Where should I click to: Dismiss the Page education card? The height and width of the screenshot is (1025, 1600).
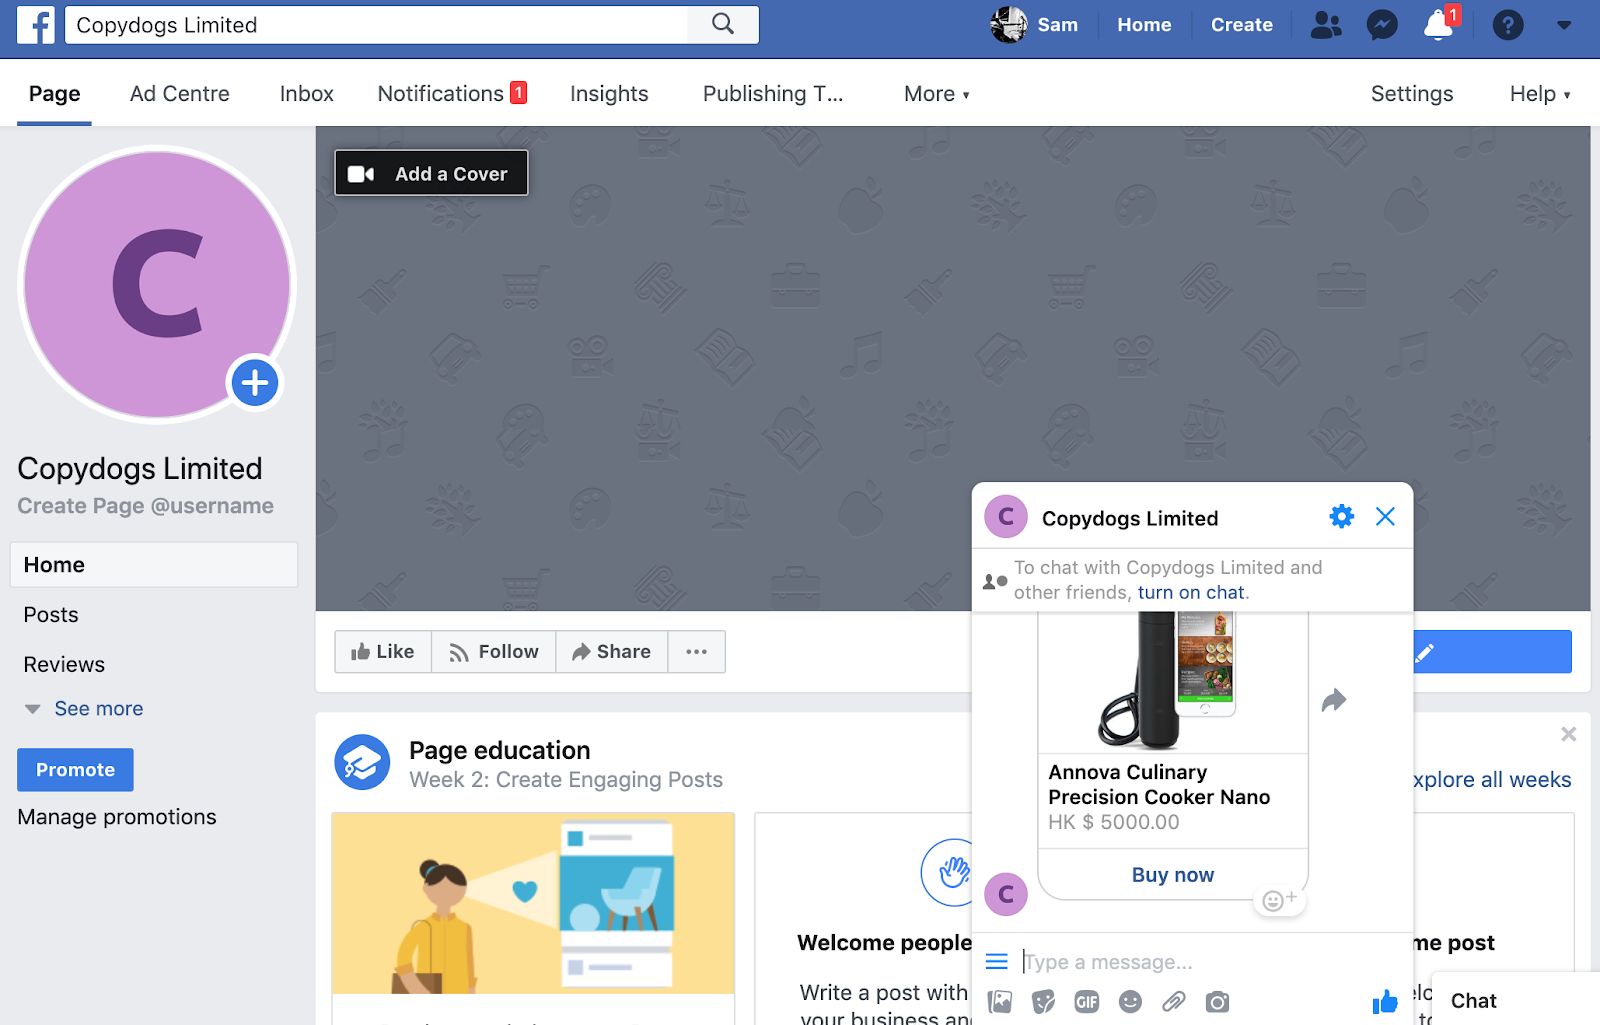(x=1569, y=735)
